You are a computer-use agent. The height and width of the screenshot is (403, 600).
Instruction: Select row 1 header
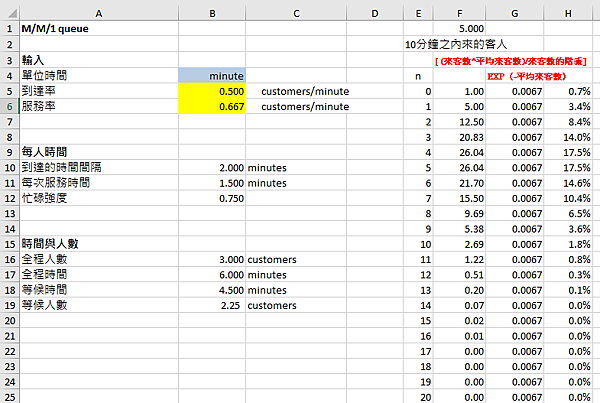pyautogui.click(x=10, y=29)
